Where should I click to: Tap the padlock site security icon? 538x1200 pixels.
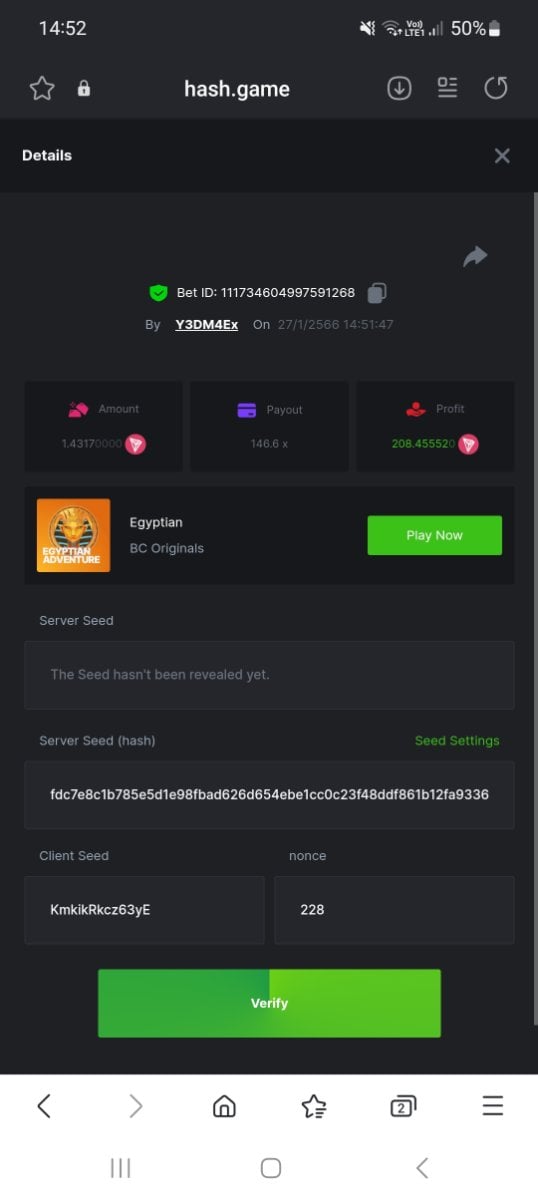pos(84,89)
